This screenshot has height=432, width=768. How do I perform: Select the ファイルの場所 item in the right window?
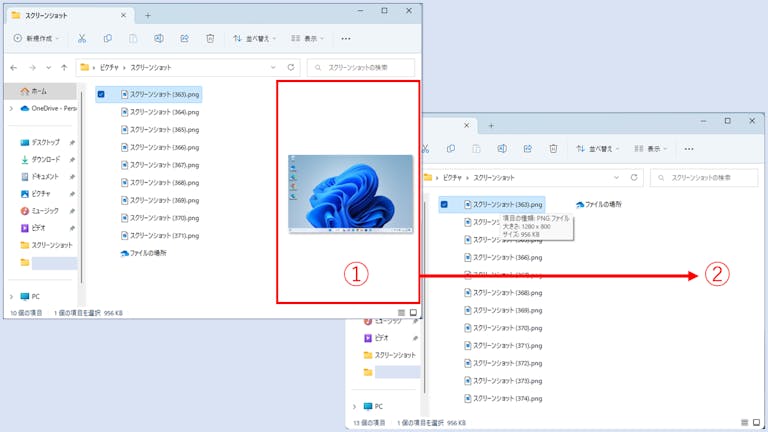click(x=599, y=205)
